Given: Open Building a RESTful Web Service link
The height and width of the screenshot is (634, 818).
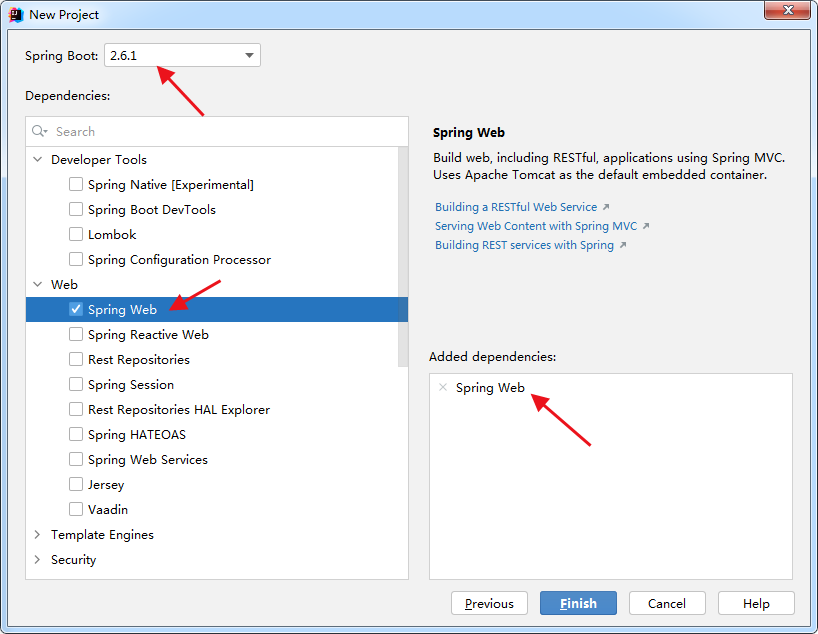Looking at the screenshot, I should (x=516, y=207).
